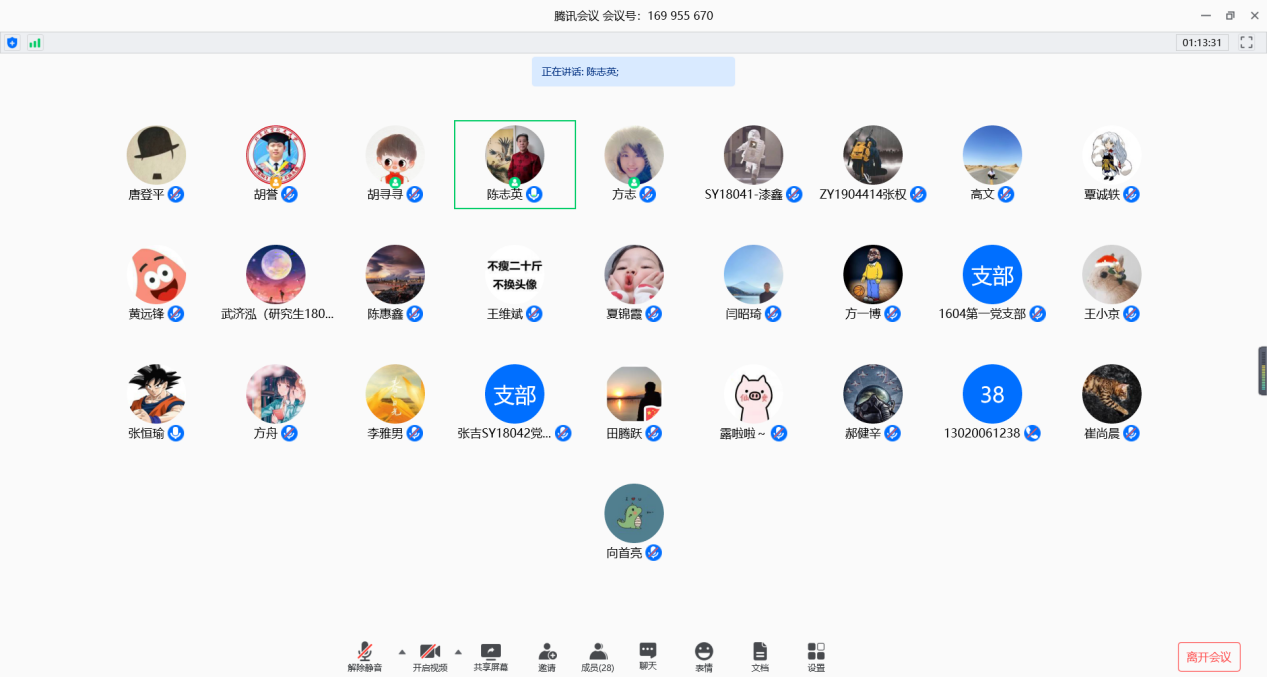Show participant list via 成员(28)

(x=597, y=651)
